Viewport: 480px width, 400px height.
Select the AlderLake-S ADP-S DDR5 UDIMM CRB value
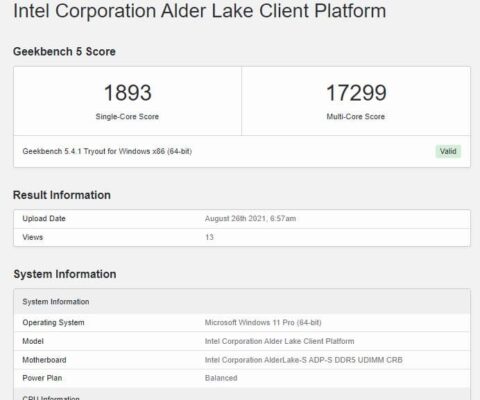[x=304, y=360]
